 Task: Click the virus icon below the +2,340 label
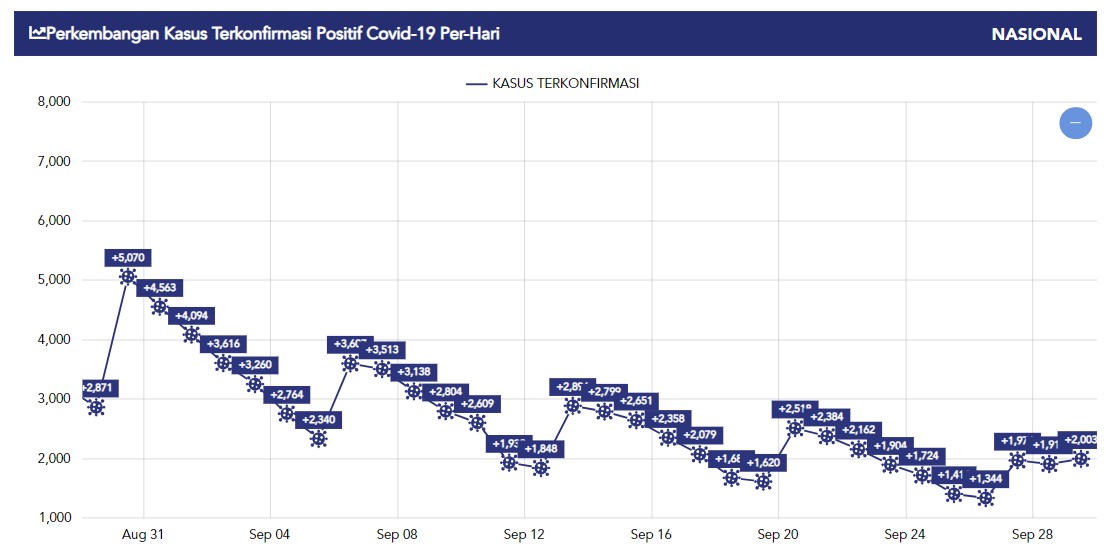[x=319, y=439]
